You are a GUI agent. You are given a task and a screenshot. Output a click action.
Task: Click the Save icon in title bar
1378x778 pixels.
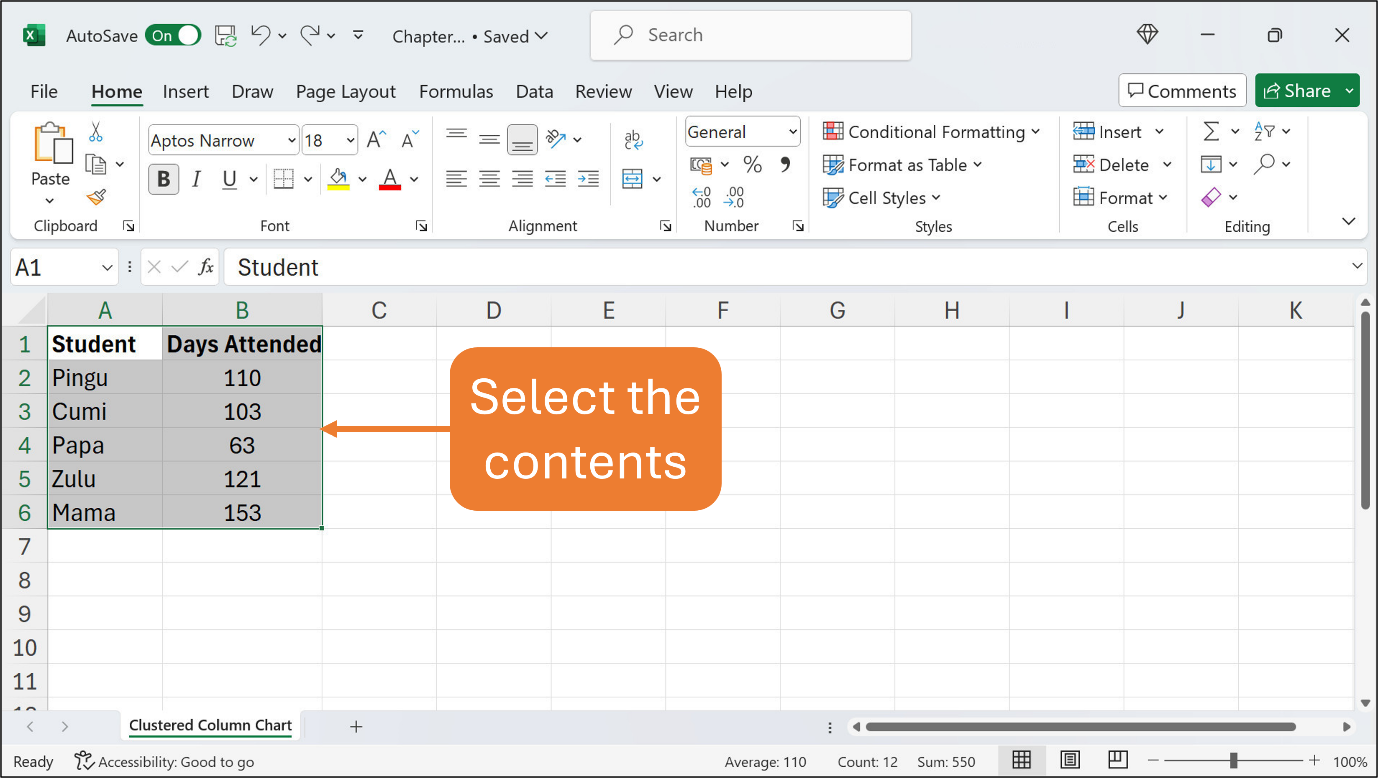pos(226,35)
